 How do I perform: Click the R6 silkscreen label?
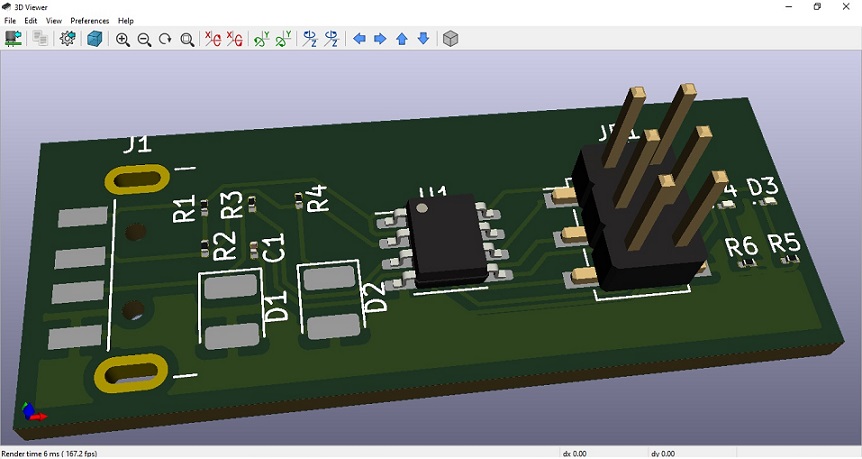point(742,247)
